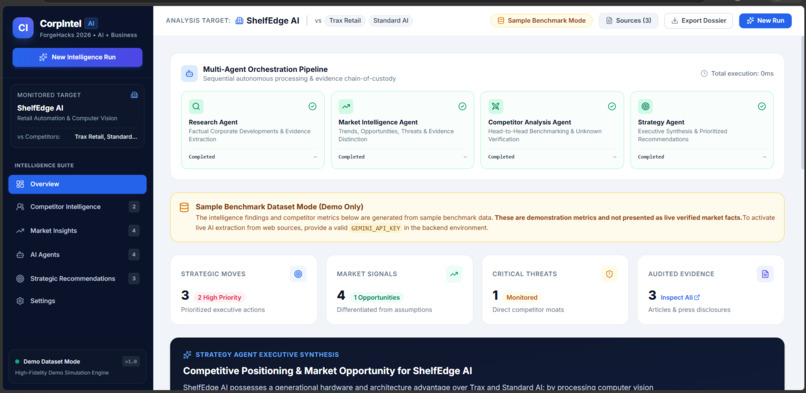The height and width of the screenshot is (393, 806).
Task: Click the 2 High Priority tag
Action: click(219, 297)
